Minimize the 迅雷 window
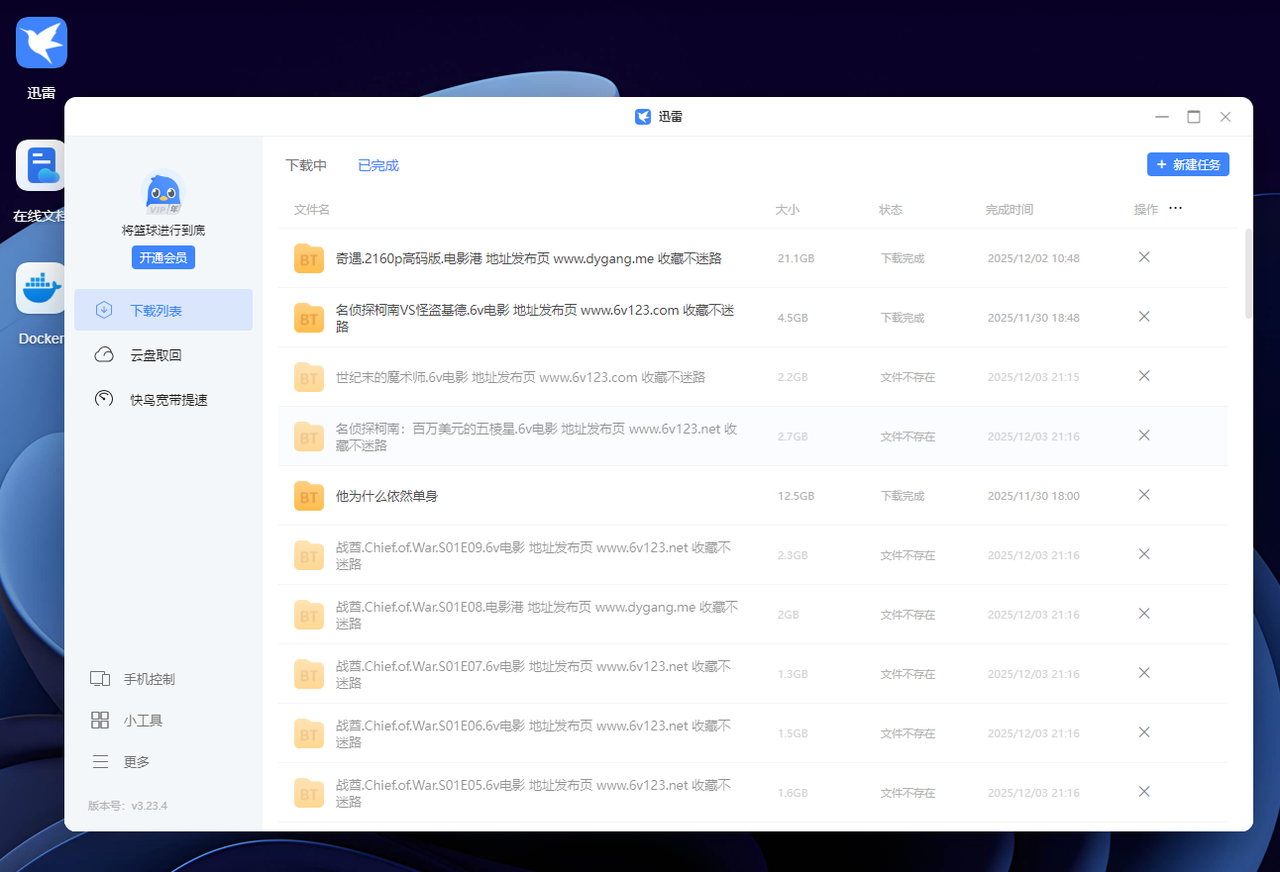 click(x=1162, y=117)
